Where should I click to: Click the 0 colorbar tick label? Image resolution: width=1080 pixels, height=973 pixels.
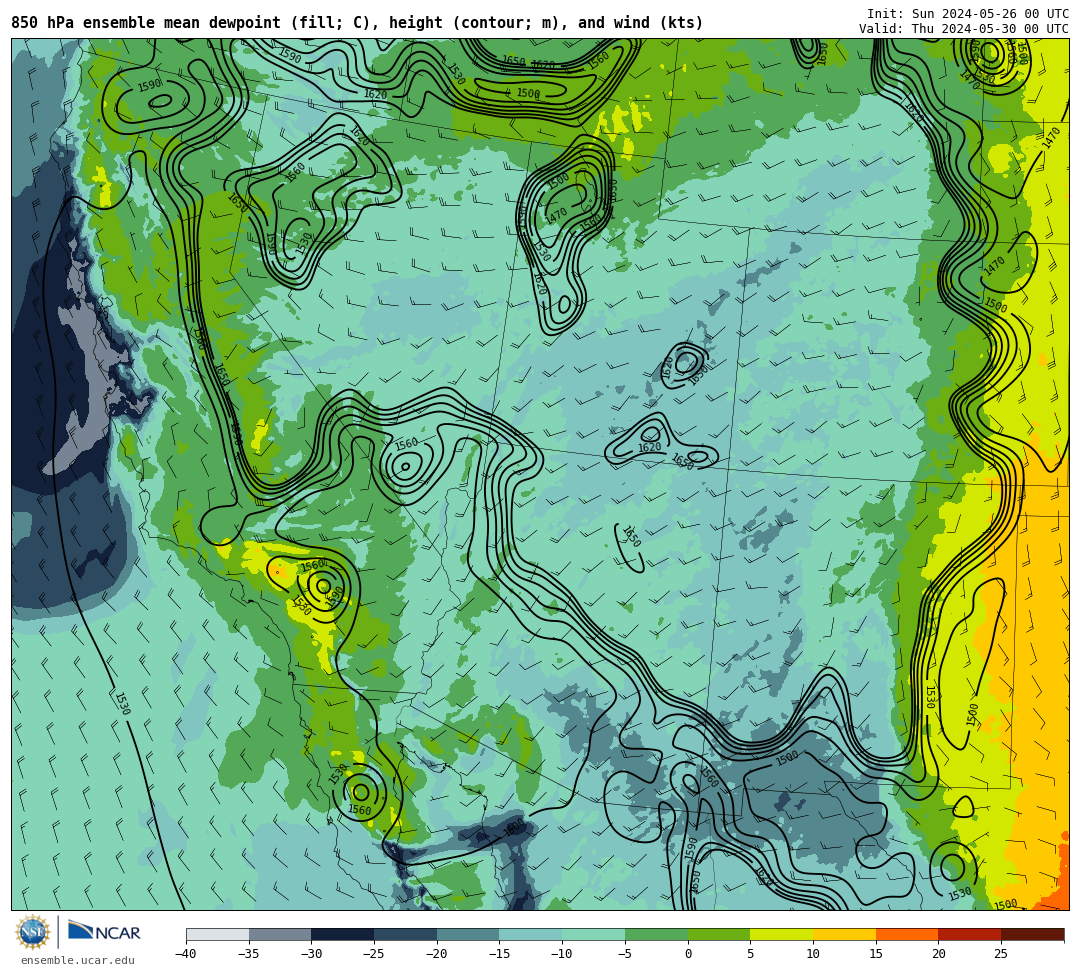(x=688, y=954)
